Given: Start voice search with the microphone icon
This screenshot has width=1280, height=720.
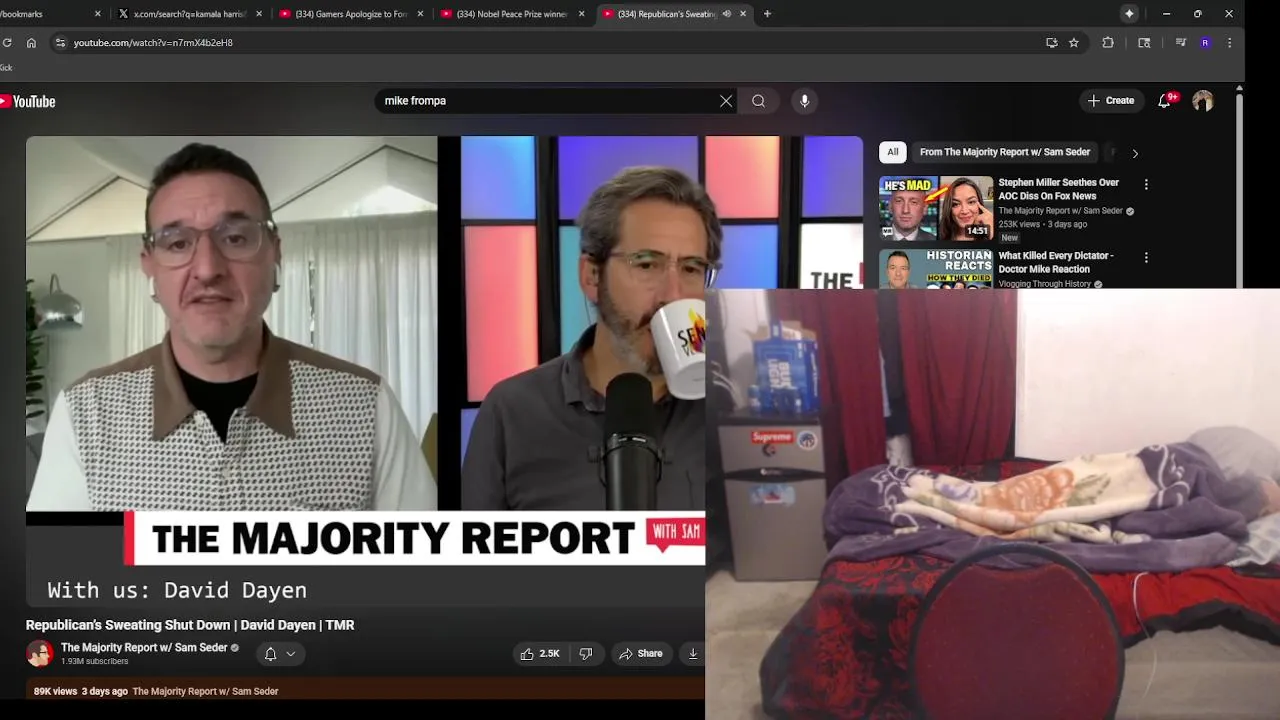Looking at the screenshot, I should pyautogui.click(x=804, y=101).
